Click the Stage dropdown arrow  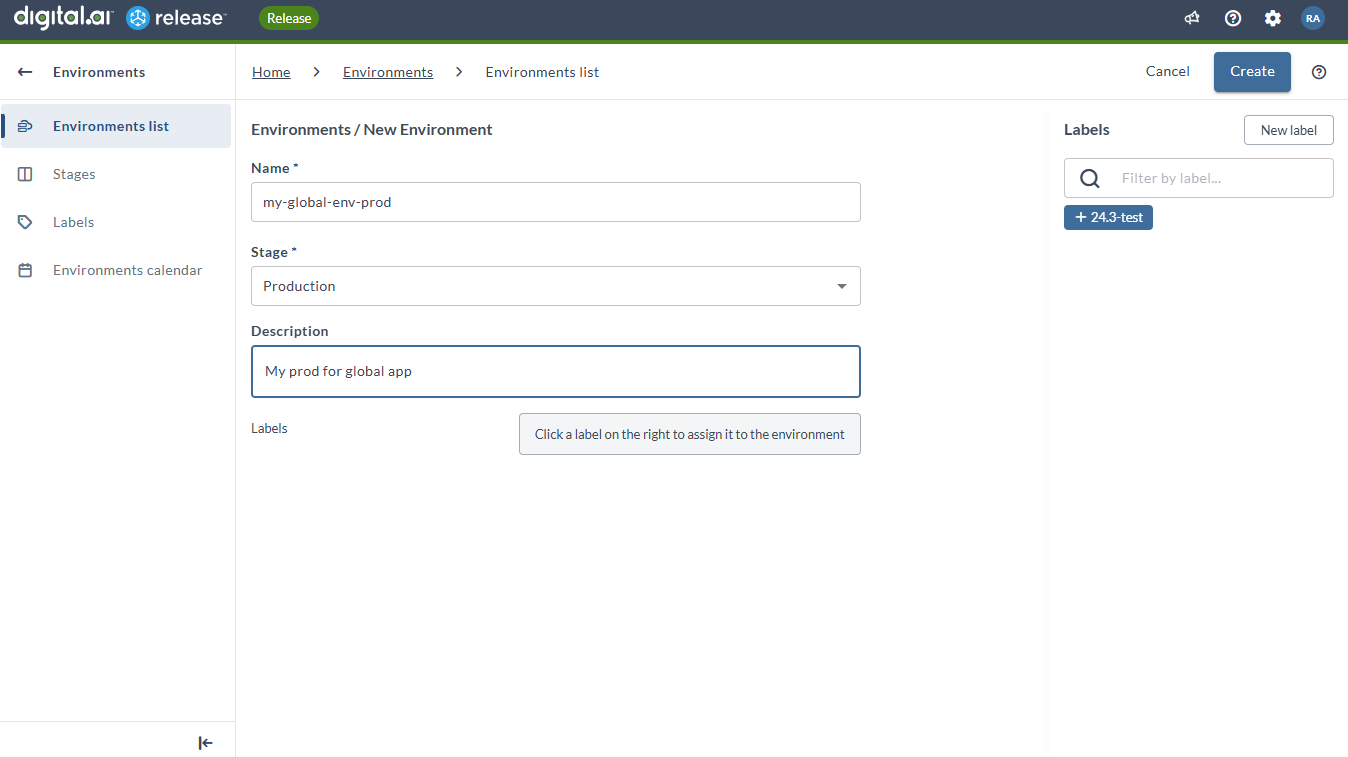click(x=841, y=286)
